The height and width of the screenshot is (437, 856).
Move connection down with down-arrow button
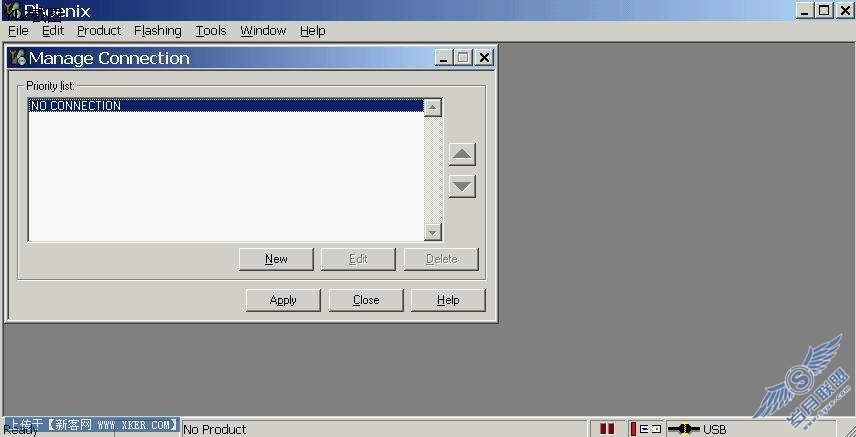pyautogui.click(x=462, y=186)
